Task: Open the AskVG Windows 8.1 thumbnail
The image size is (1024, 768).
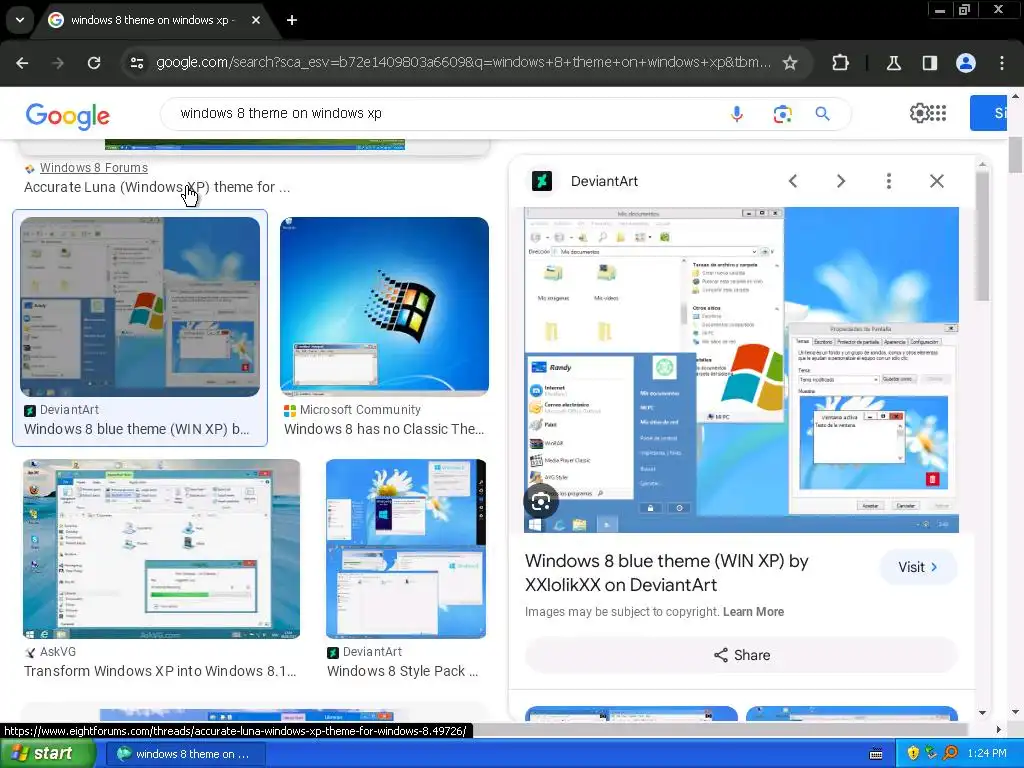Action: [161, 549]
